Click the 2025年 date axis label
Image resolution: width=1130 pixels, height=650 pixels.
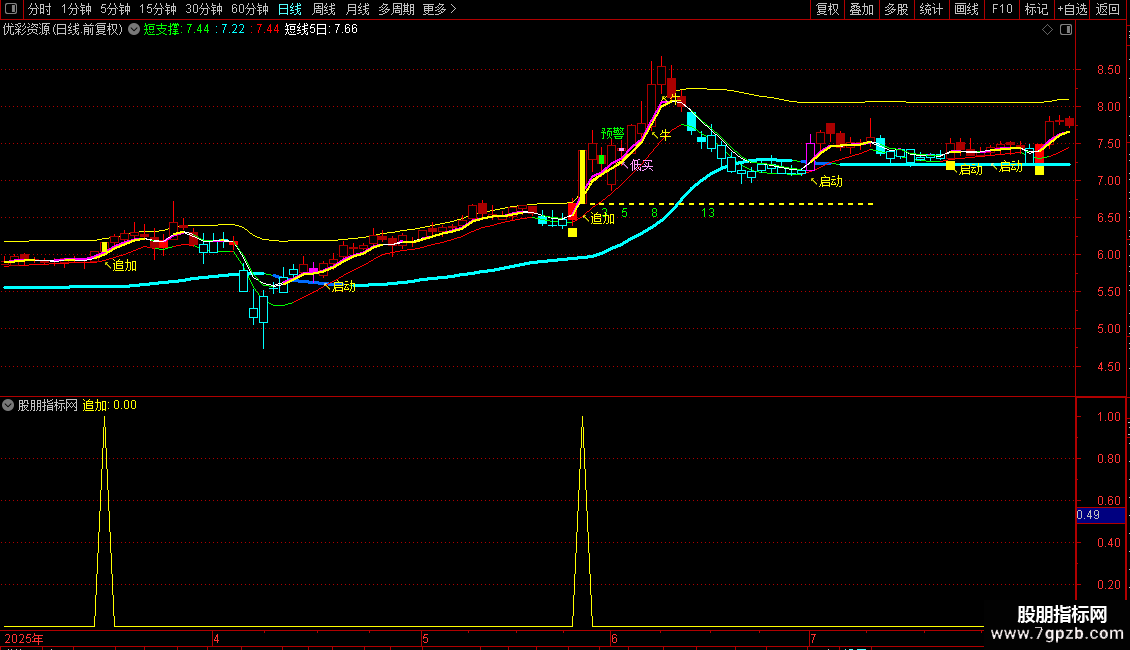point(24,638)
